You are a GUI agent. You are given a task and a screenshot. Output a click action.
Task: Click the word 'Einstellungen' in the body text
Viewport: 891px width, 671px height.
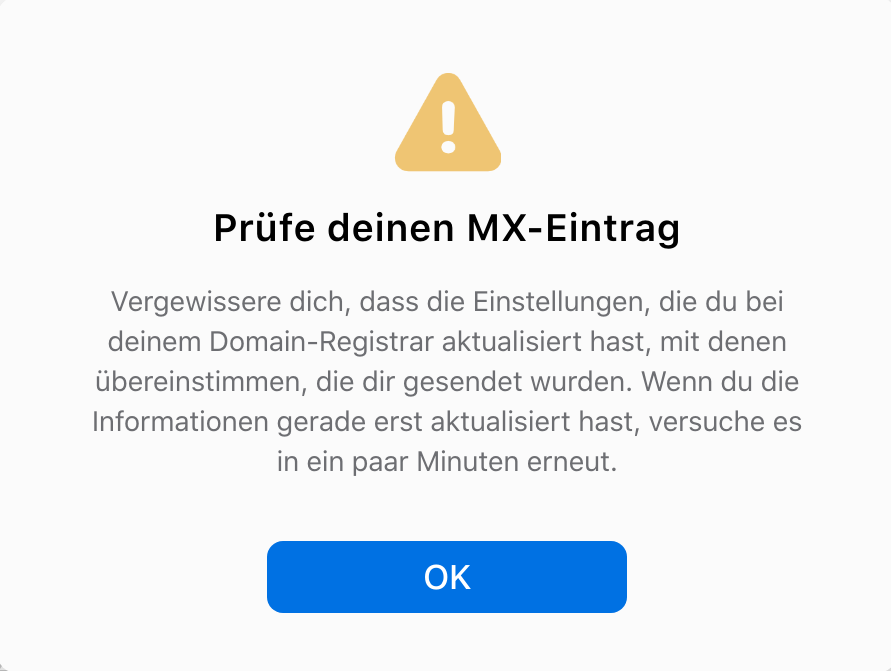point(561,302)
